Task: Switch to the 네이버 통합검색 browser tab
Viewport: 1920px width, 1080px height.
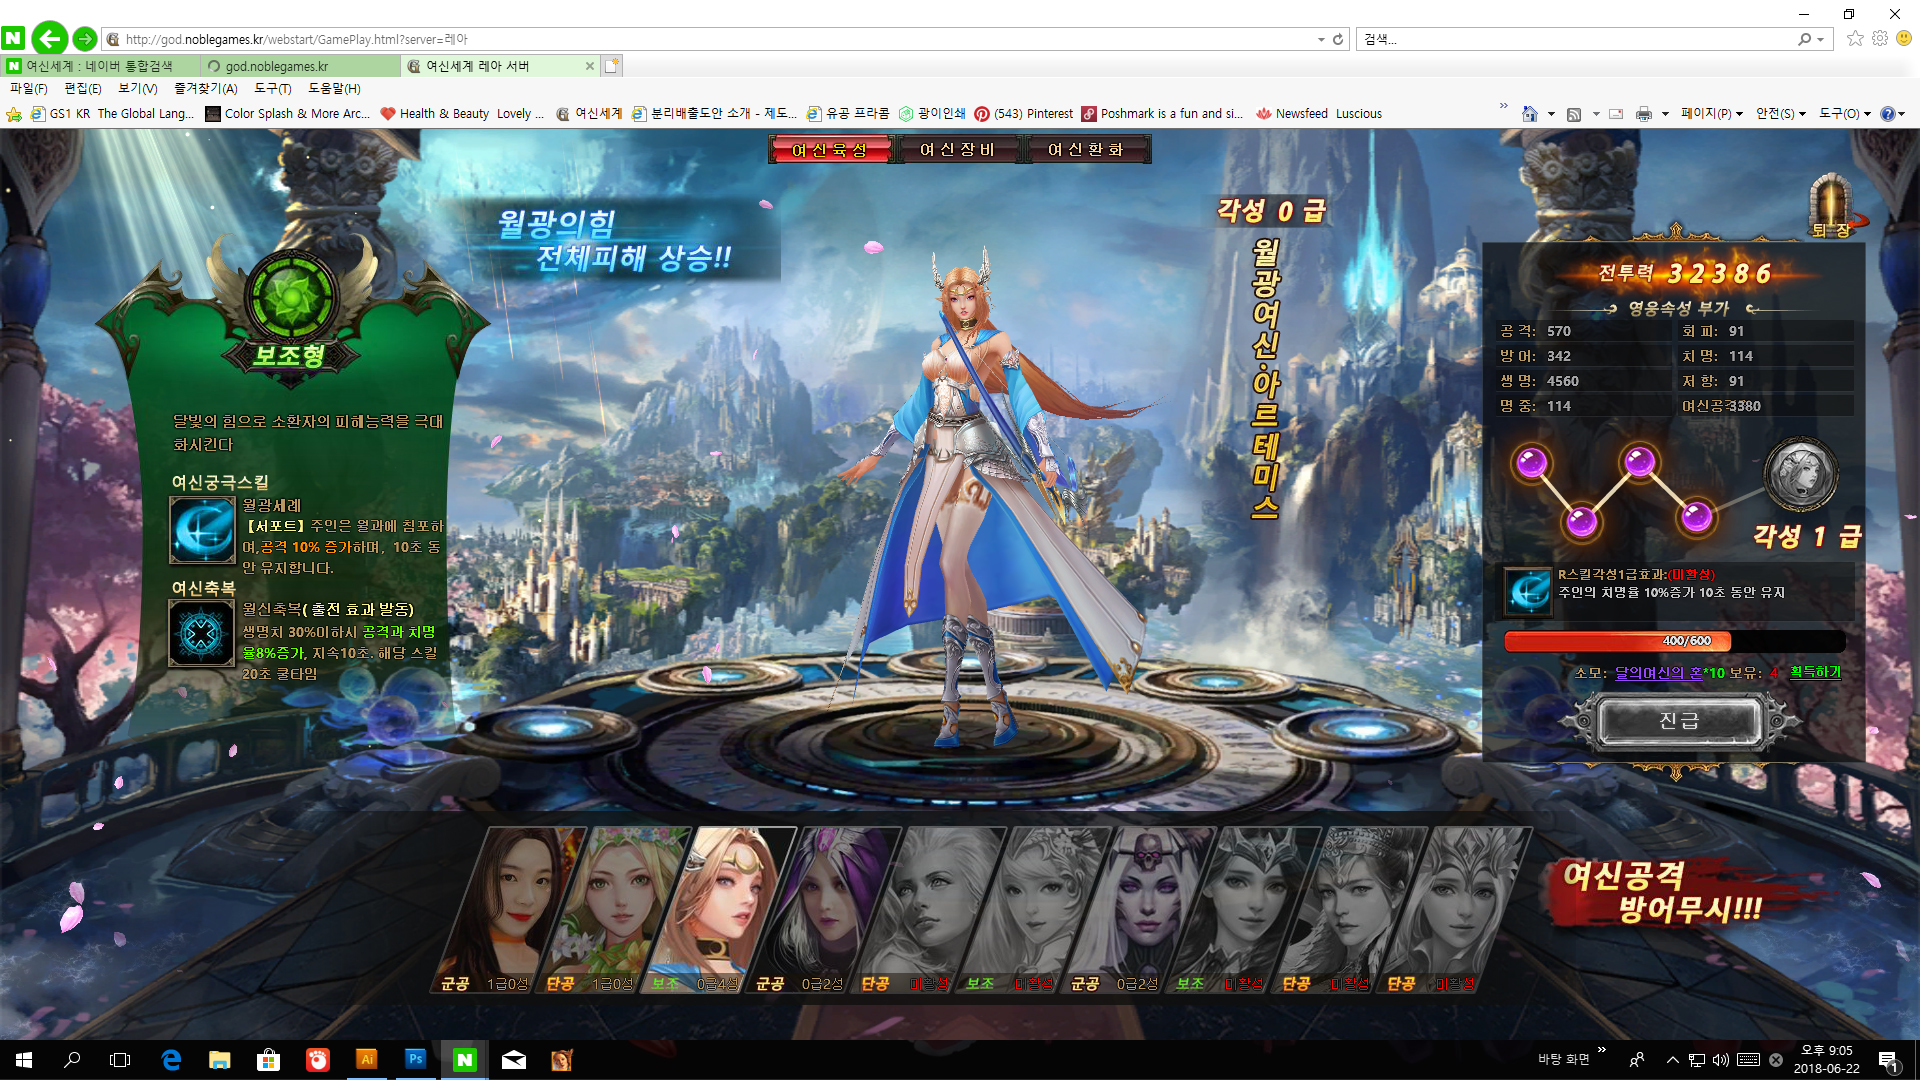Action: 101,66
